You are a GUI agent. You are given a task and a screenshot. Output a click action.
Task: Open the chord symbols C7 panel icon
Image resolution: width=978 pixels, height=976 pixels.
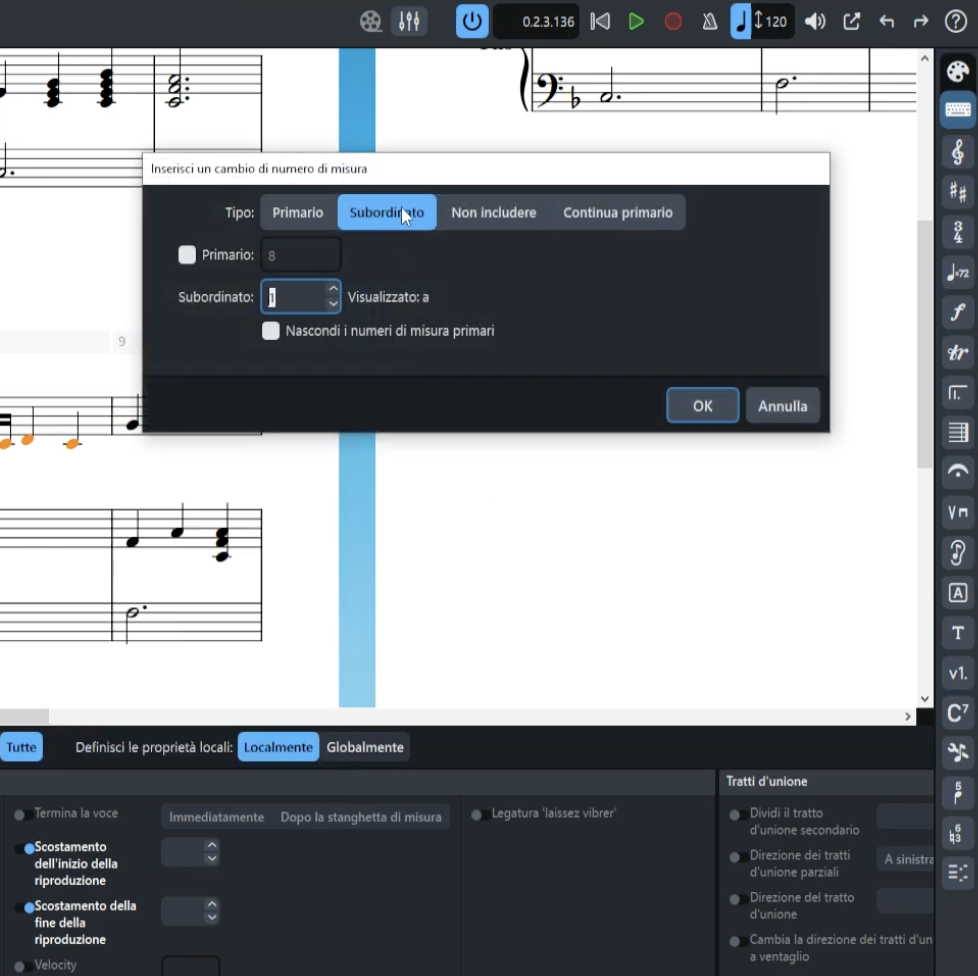click(x=957, y=713)
